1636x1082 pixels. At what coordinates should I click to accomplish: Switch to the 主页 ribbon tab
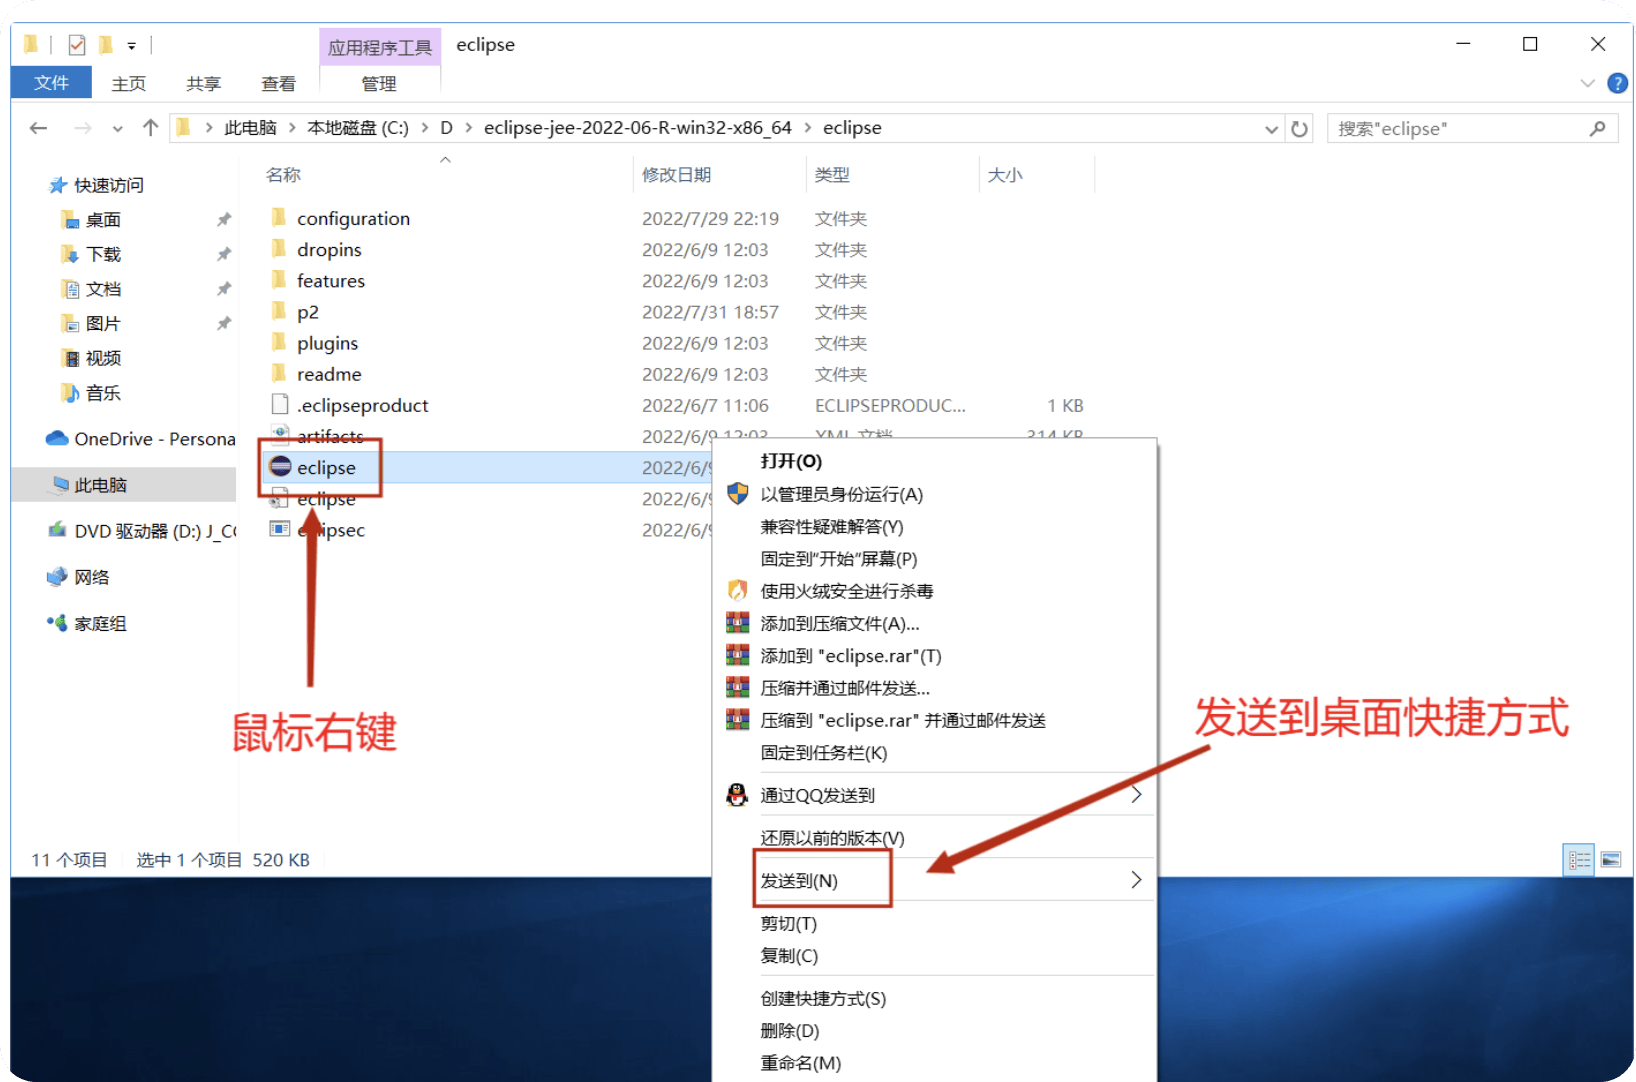pyautogui.click(x=128, y=84)
